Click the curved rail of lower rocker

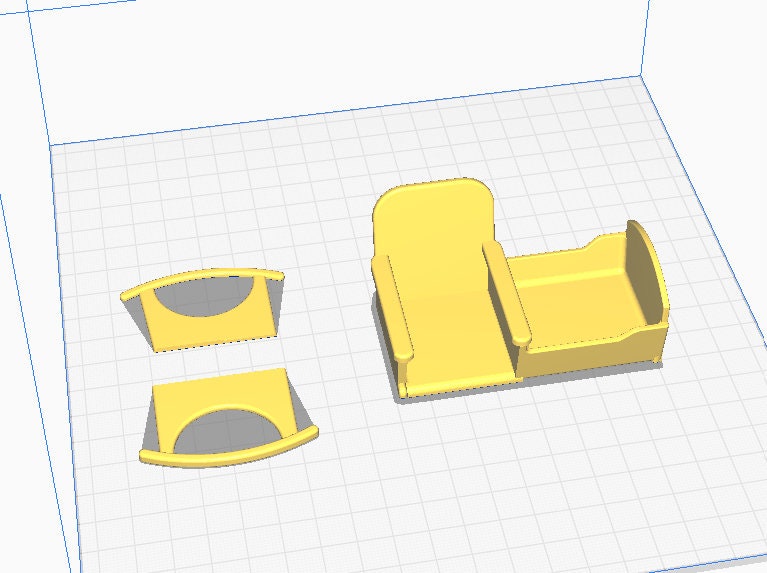(x=230, y=452)
